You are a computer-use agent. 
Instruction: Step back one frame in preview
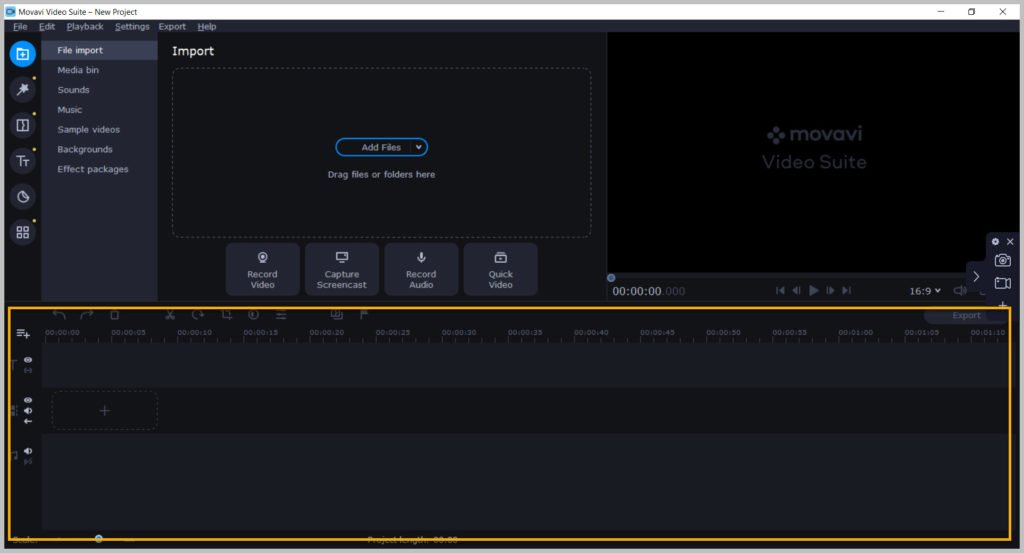(796, 291)
